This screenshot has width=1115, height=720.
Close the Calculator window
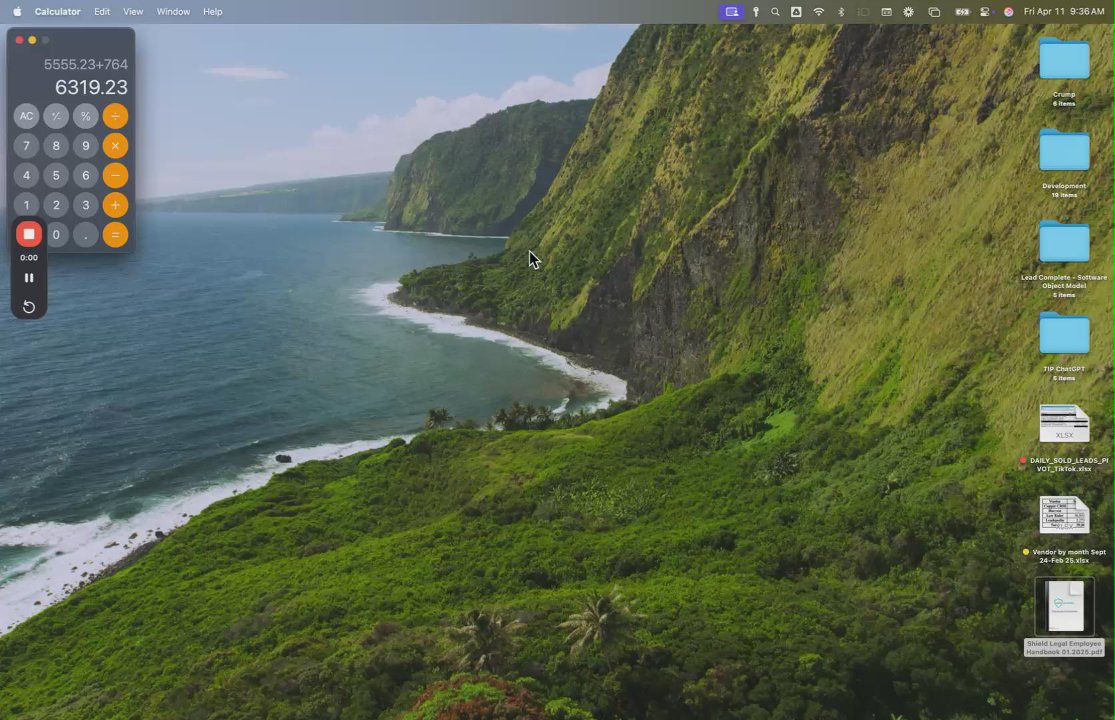[19, 41]
